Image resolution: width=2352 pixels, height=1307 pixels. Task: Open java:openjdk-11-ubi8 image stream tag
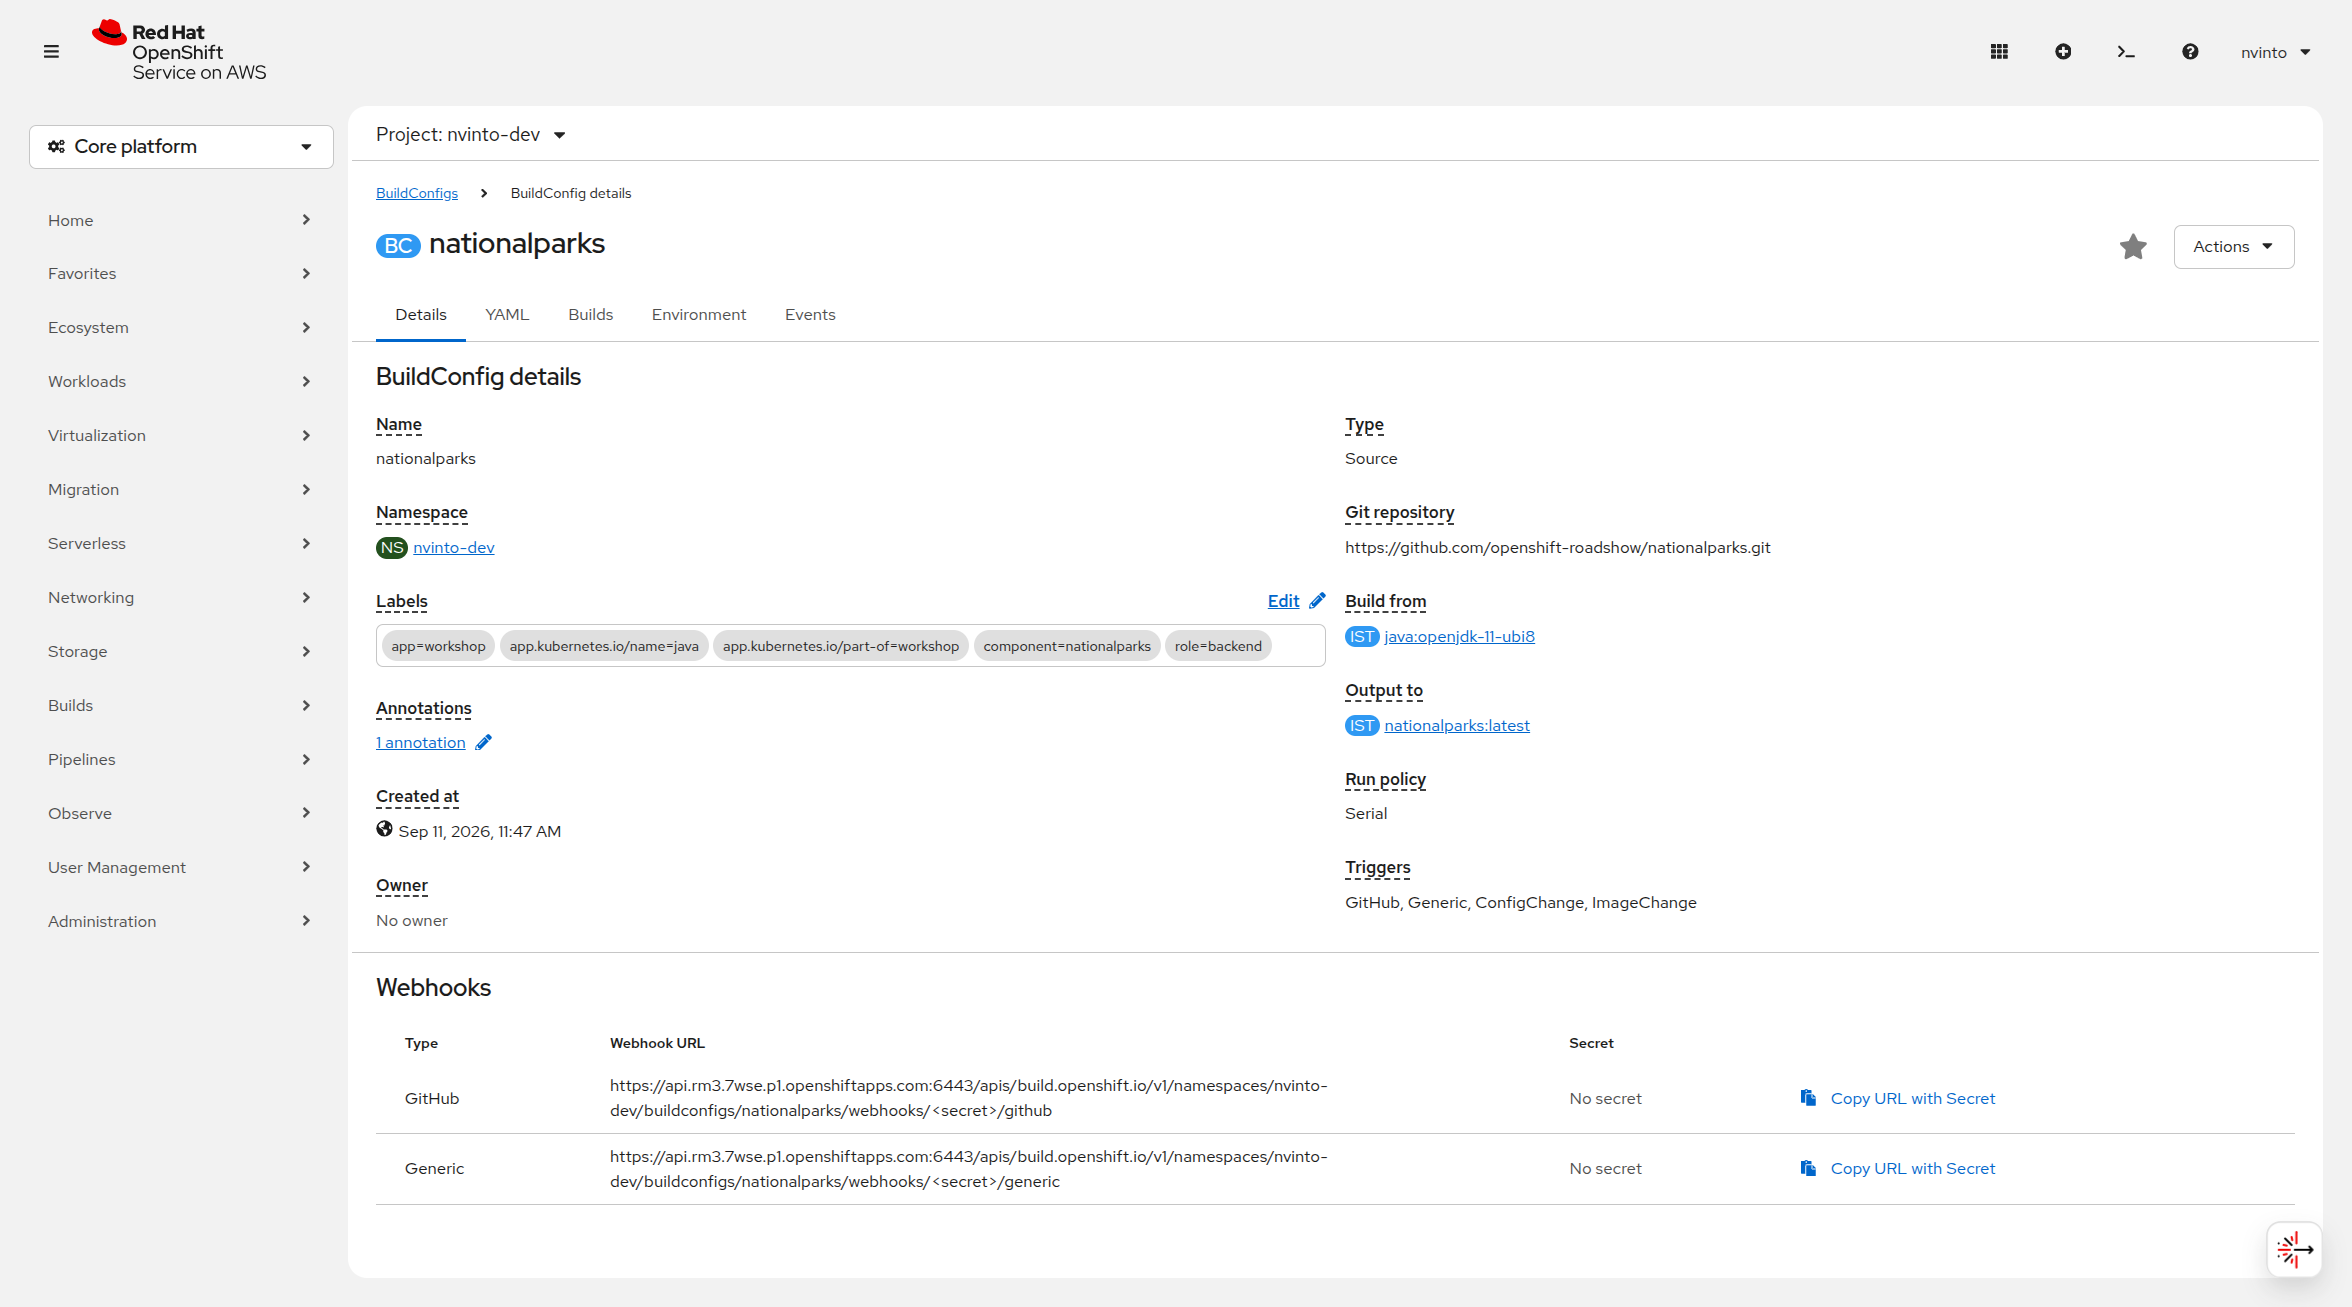(1459, 637)
